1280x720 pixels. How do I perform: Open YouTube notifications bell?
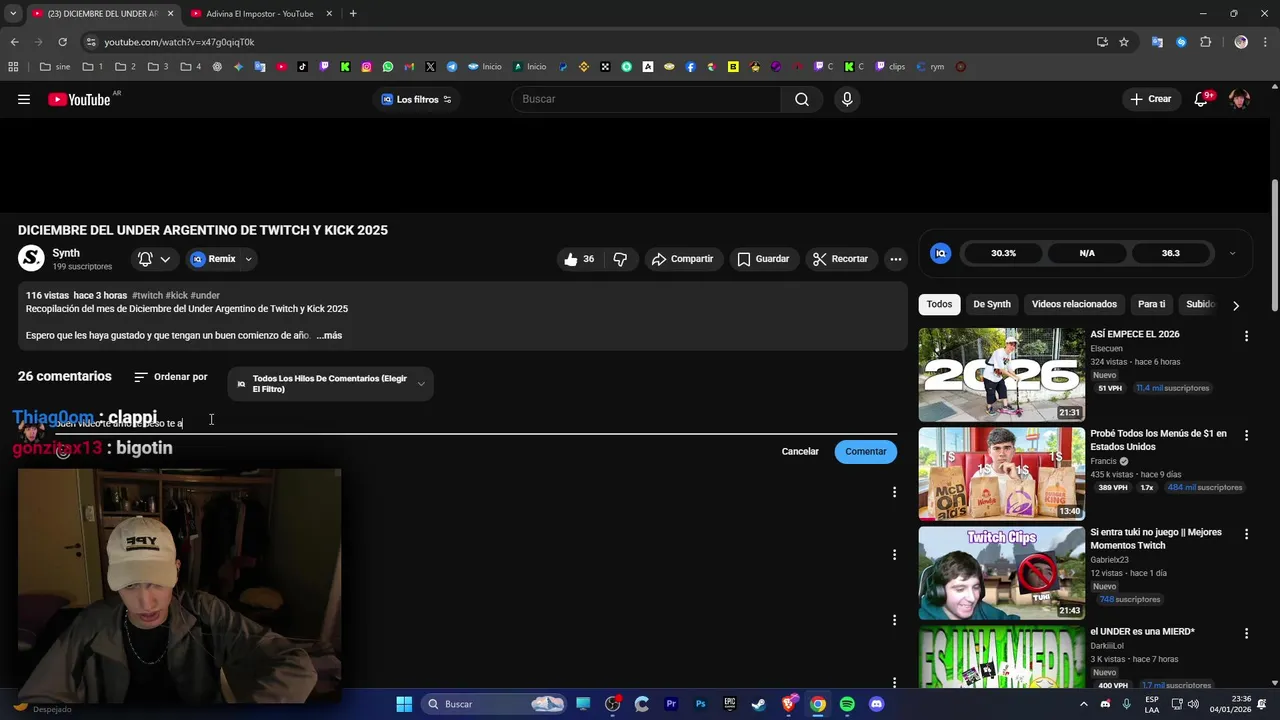(x=1202, y=99)
